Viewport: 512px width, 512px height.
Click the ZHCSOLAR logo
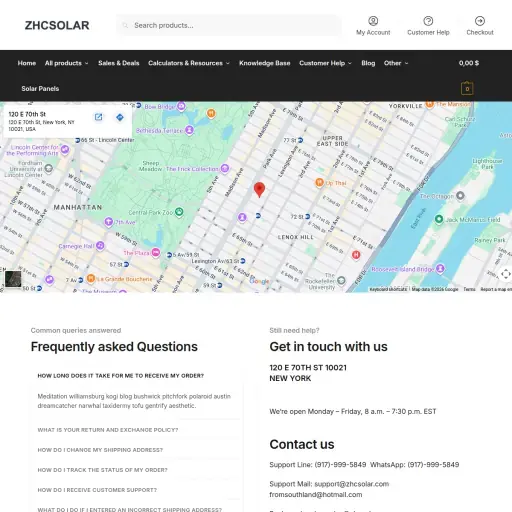coord(57,25)
